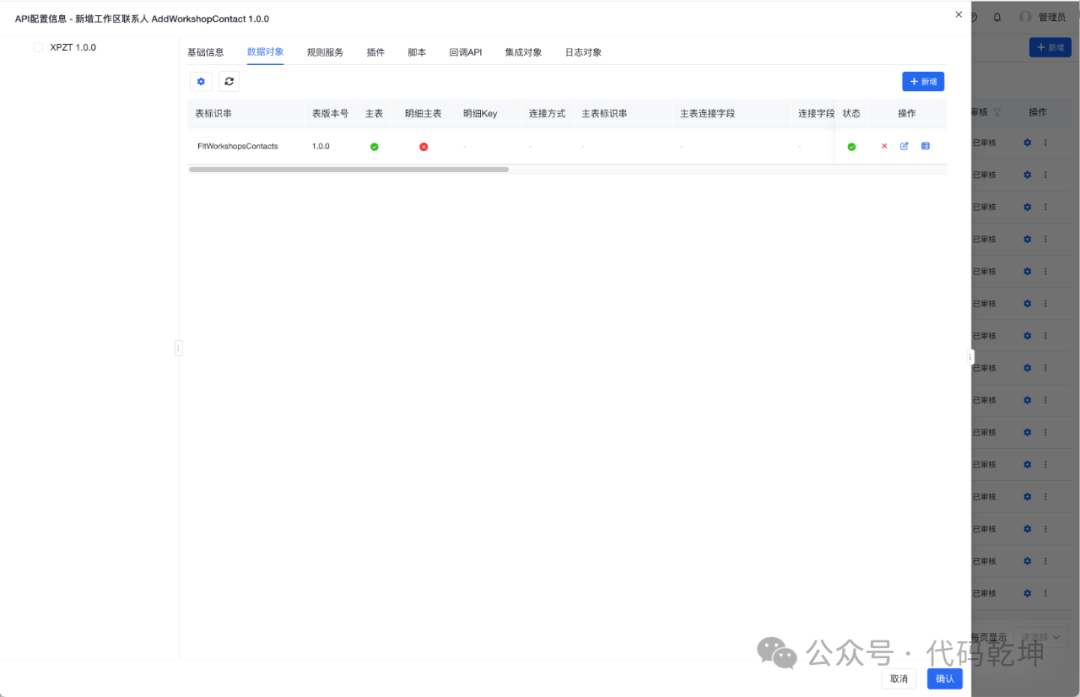Select the 日志对象 tab

583,52
